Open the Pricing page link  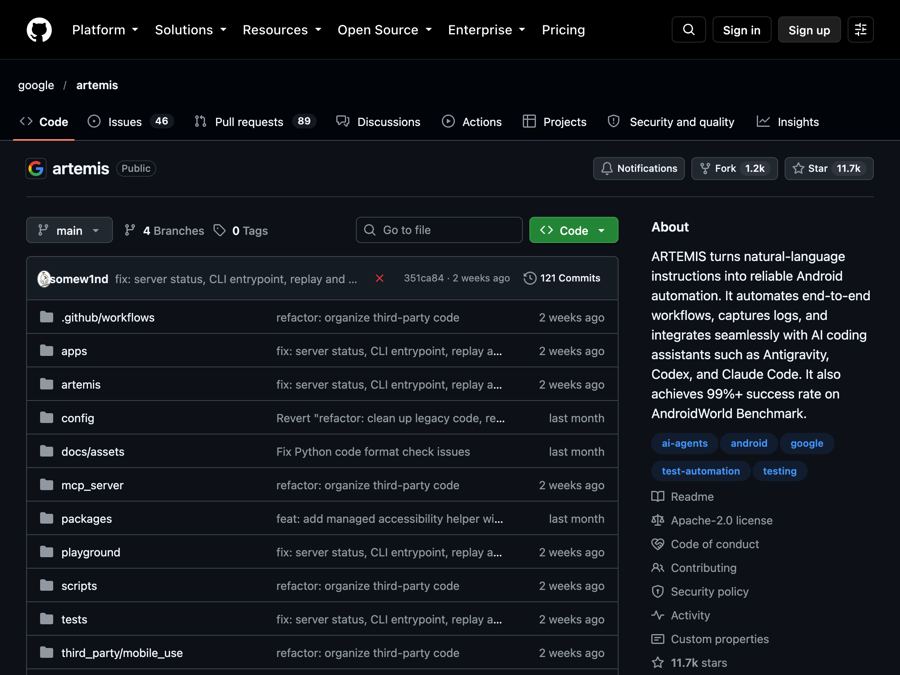(x=563, y=30)
